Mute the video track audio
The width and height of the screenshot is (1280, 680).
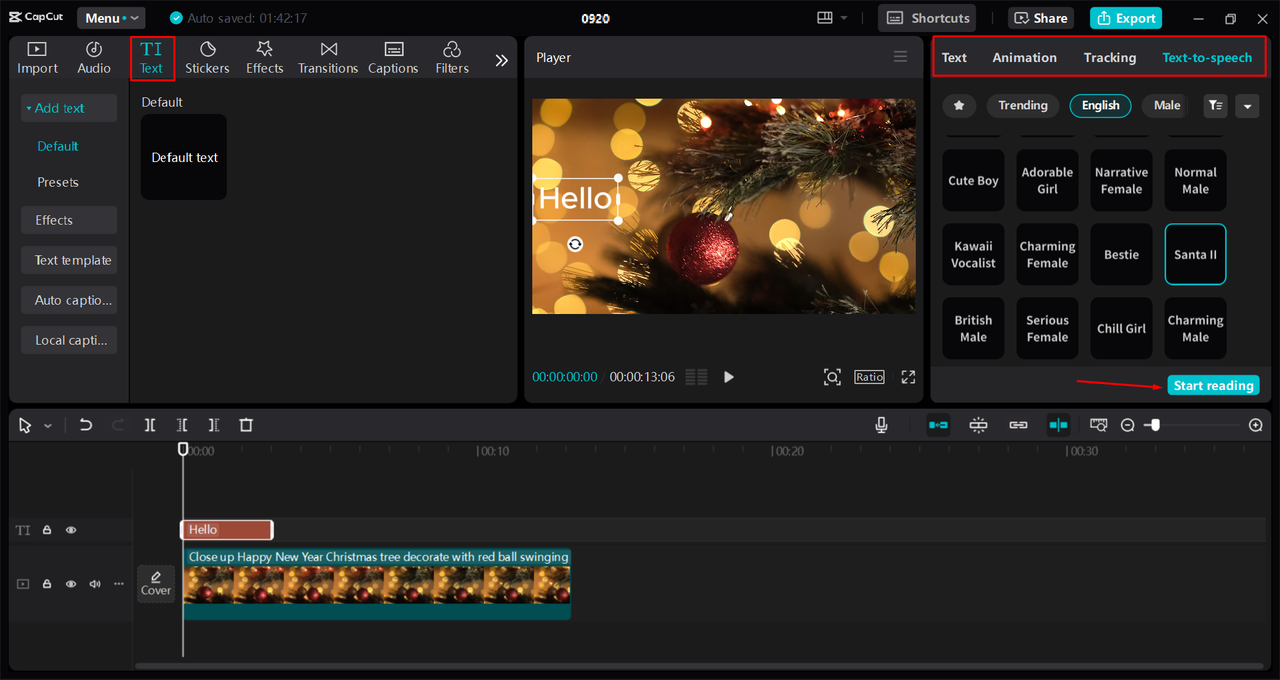click(x=95, y=584)
